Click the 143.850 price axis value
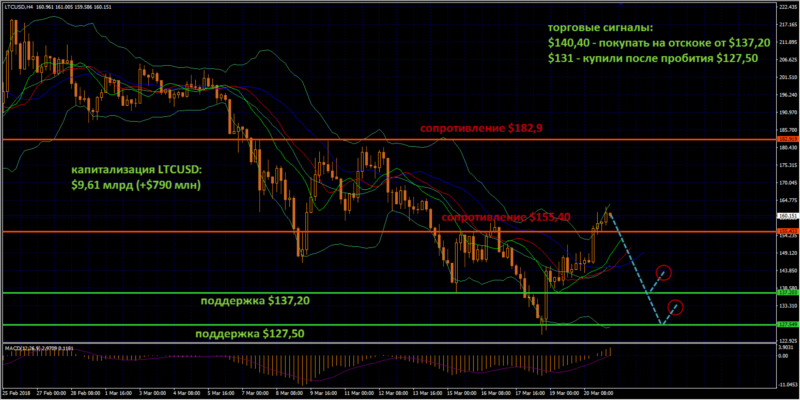 point(786,271)
